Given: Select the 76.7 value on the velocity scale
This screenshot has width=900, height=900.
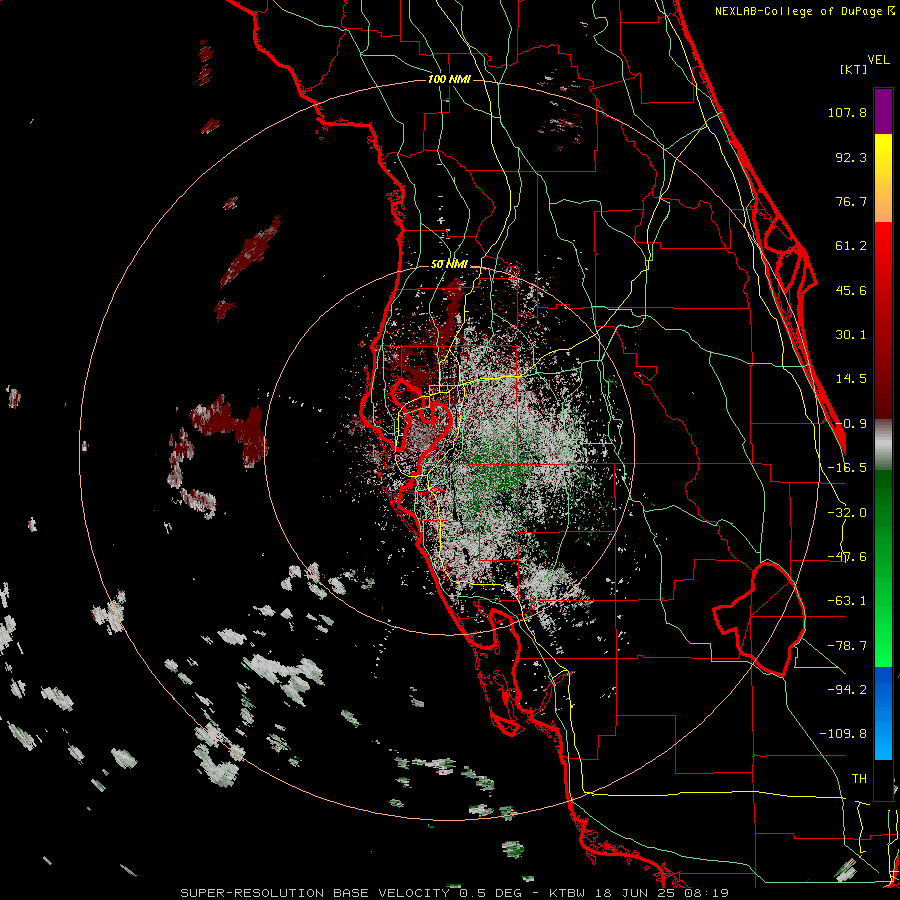Looking at the screenshot, I should click(x=851, y=201).
